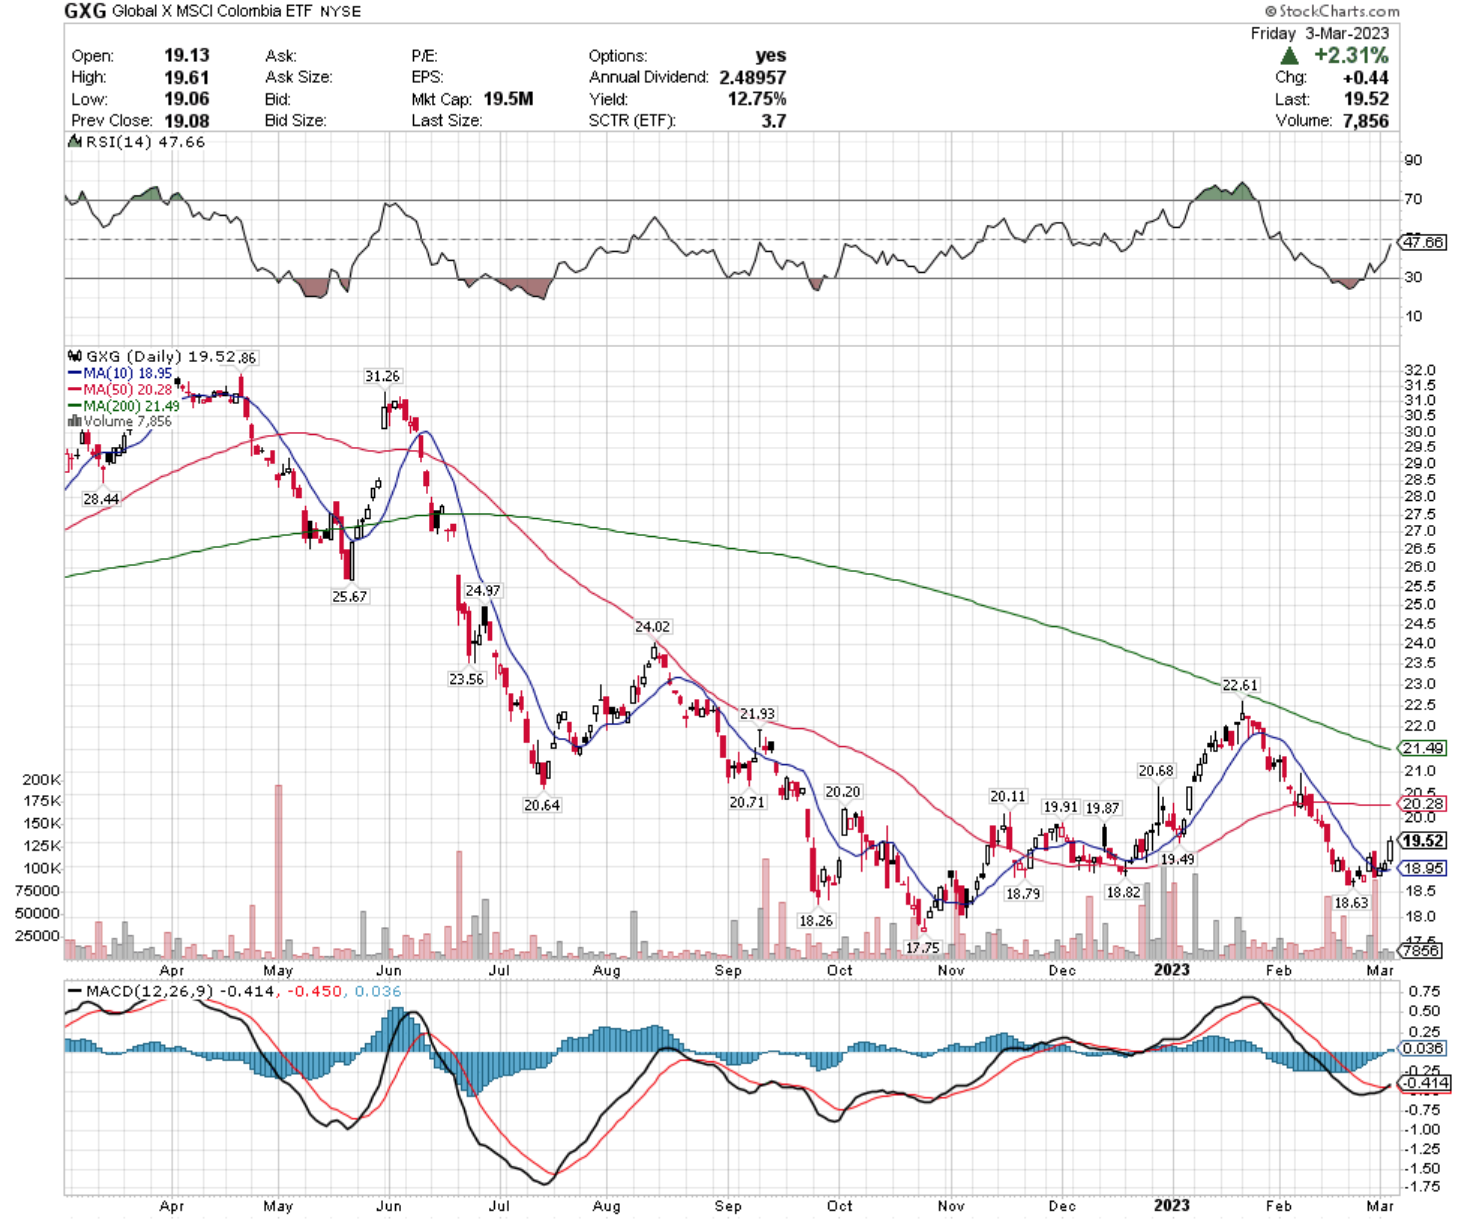Click the RSI(14) 47.66 indicator label
1468x1224 pixels.
coord(145,142)
